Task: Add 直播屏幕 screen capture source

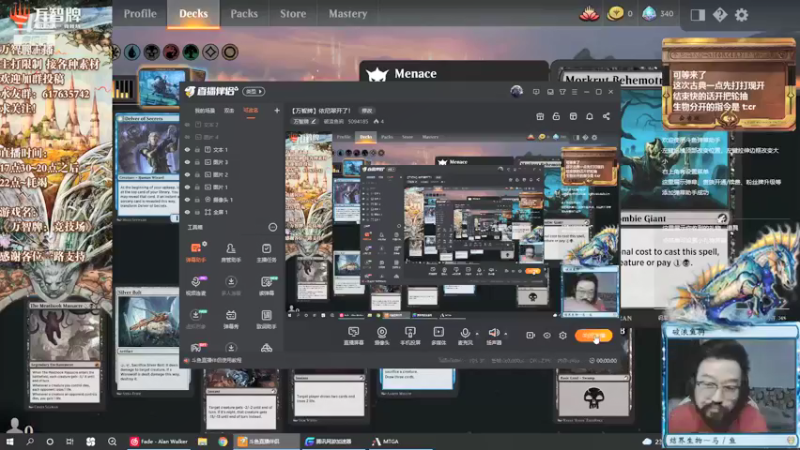Action: [353, 336]
